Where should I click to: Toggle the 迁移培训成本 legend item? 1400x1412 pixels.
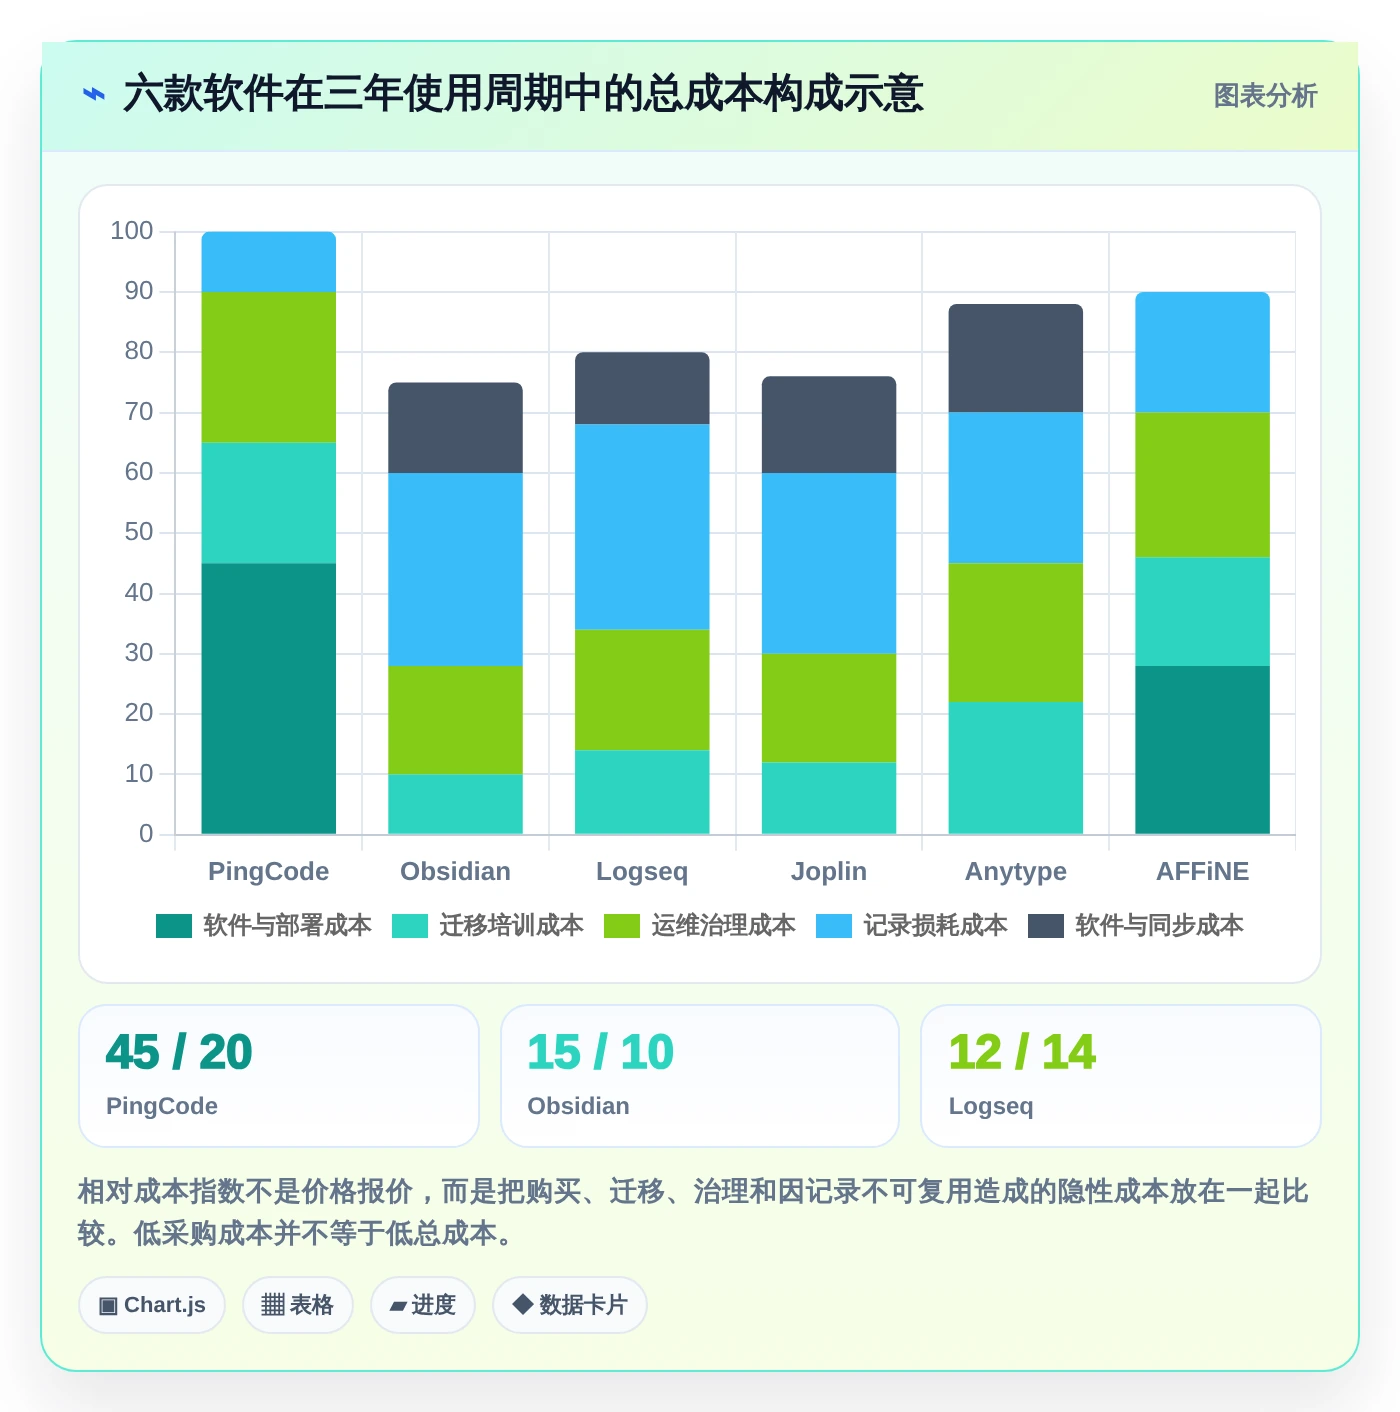pos(488,926)
